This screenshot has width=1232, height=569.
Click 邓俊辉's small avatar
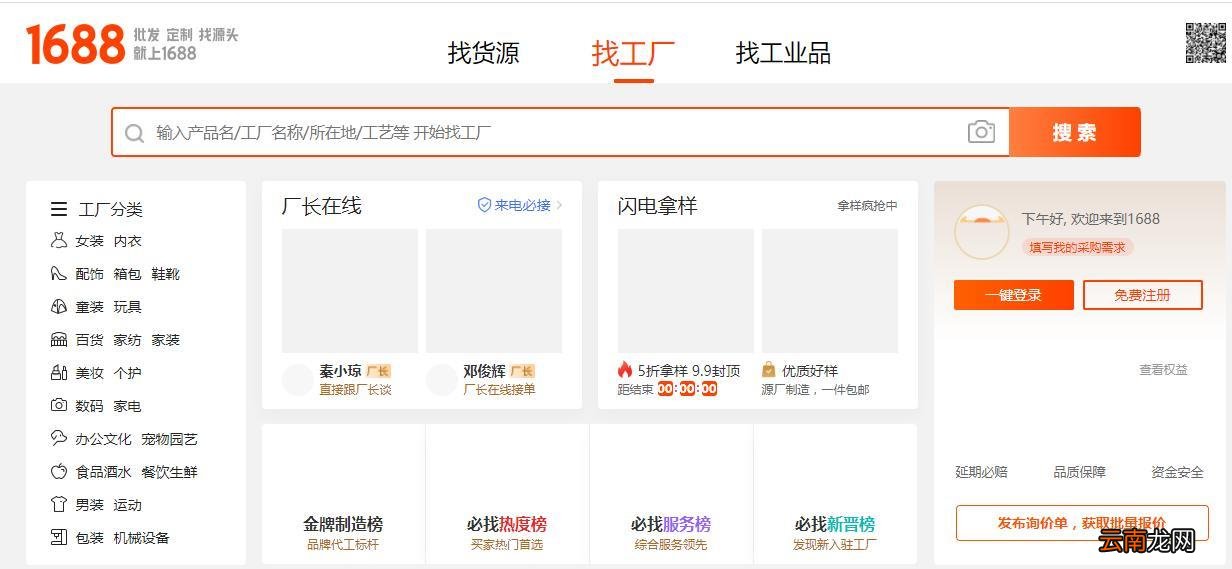point(442,379)
